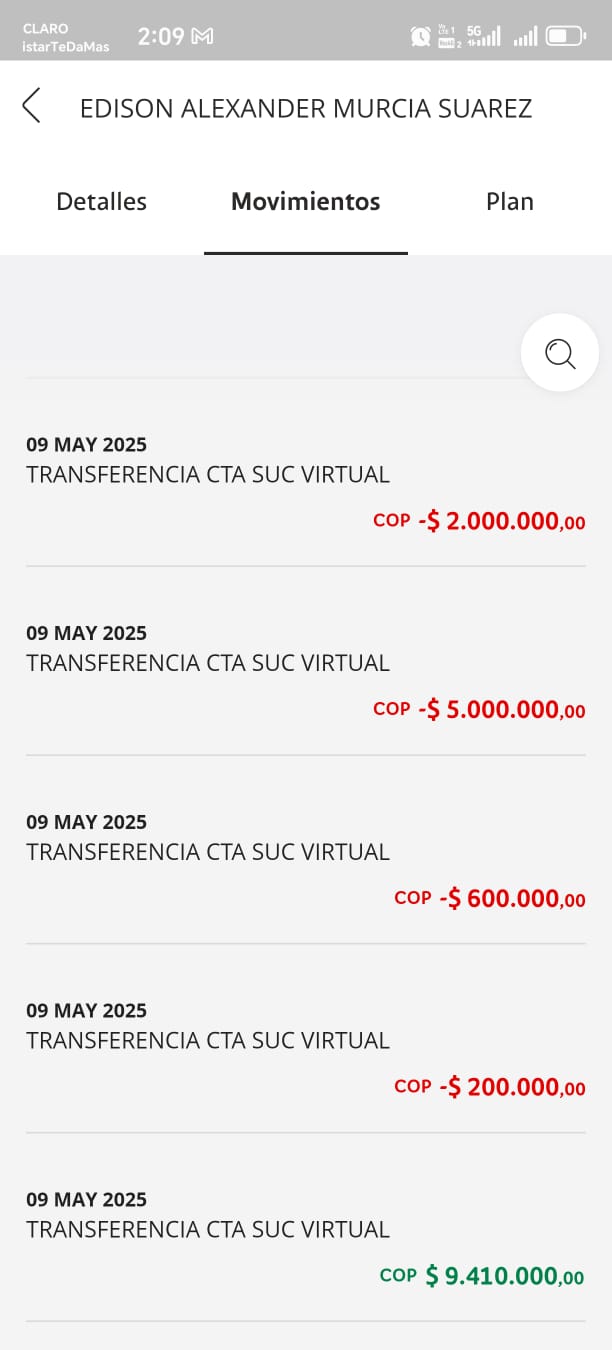
Task: Tap the second SIM signal bars icon
Action: (525, 37)
